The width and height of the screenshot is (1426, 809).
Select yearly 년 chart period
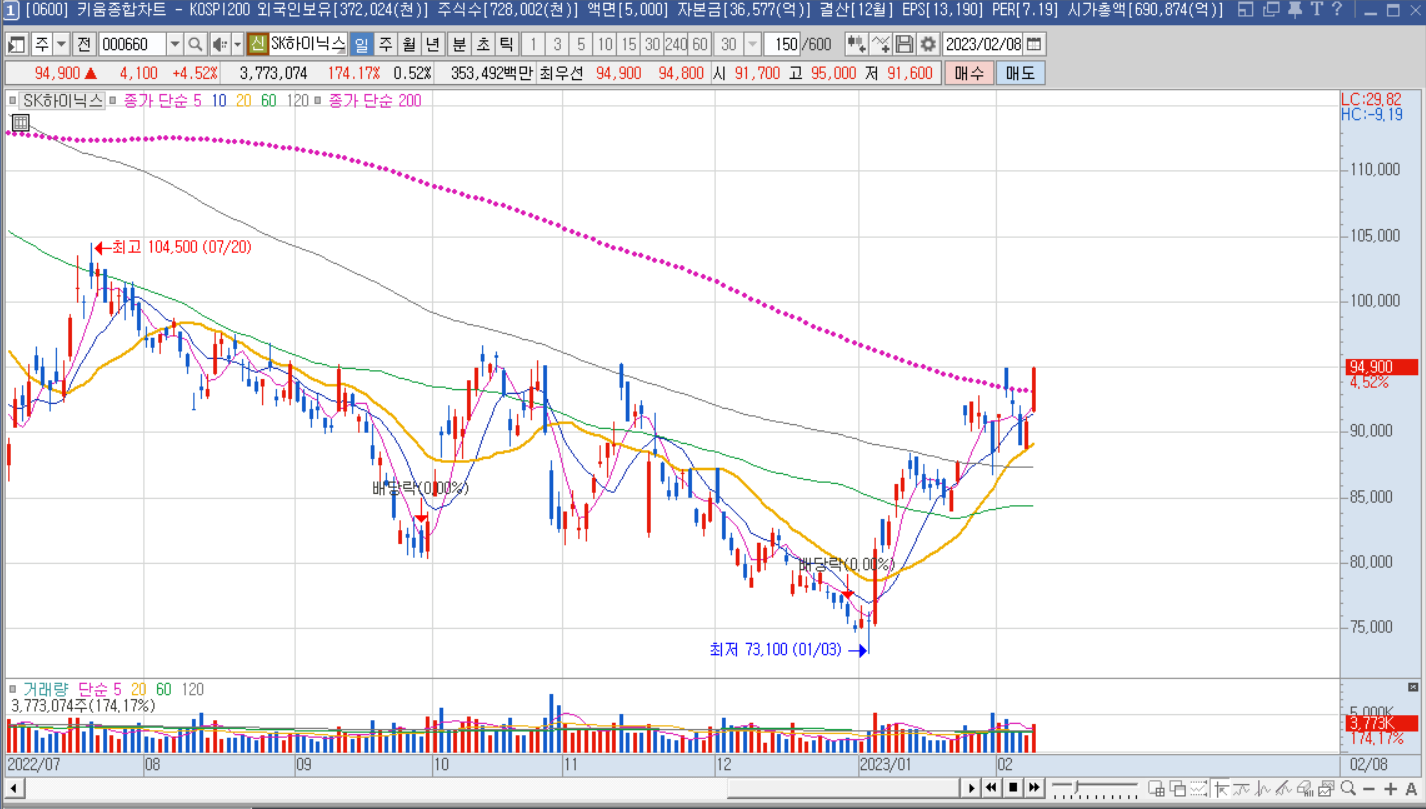click(x=432, y=44)
